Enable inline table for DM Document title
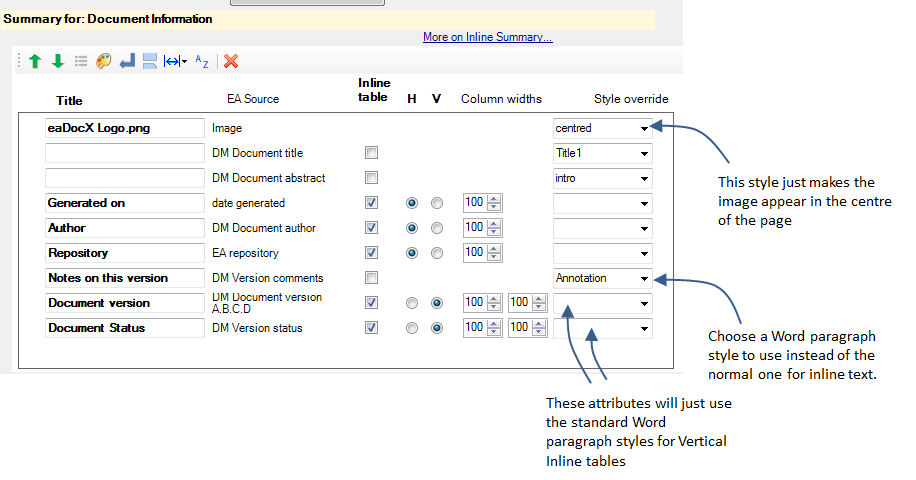The height and width of the screenshot is (480, 916). coord(371,152)
